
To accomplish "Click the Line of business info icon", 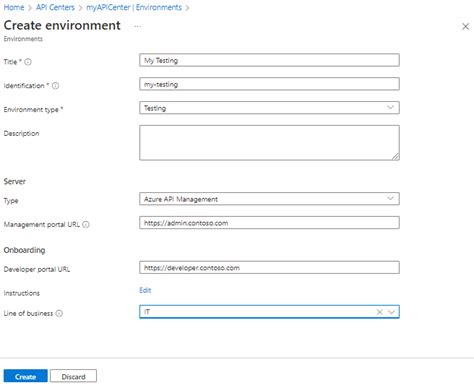I will (59, 313).
